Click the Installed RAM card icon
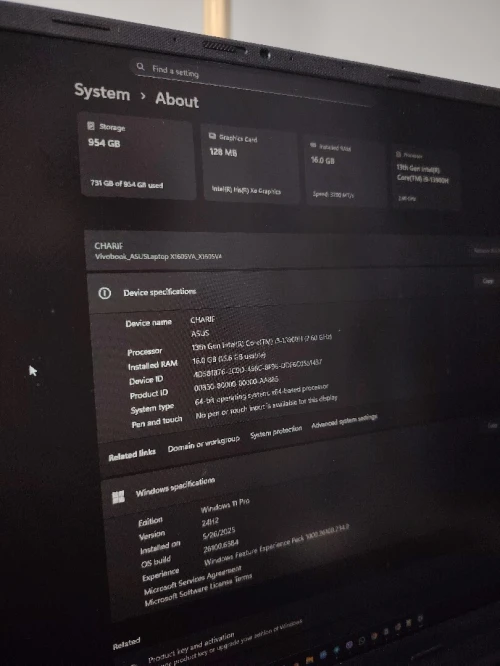 [313, 145]
